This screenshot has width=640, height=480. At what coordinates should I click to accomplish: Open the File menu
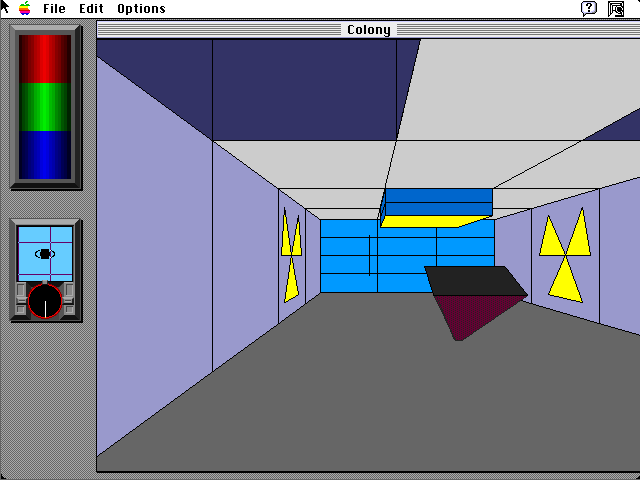click(54, 9)
